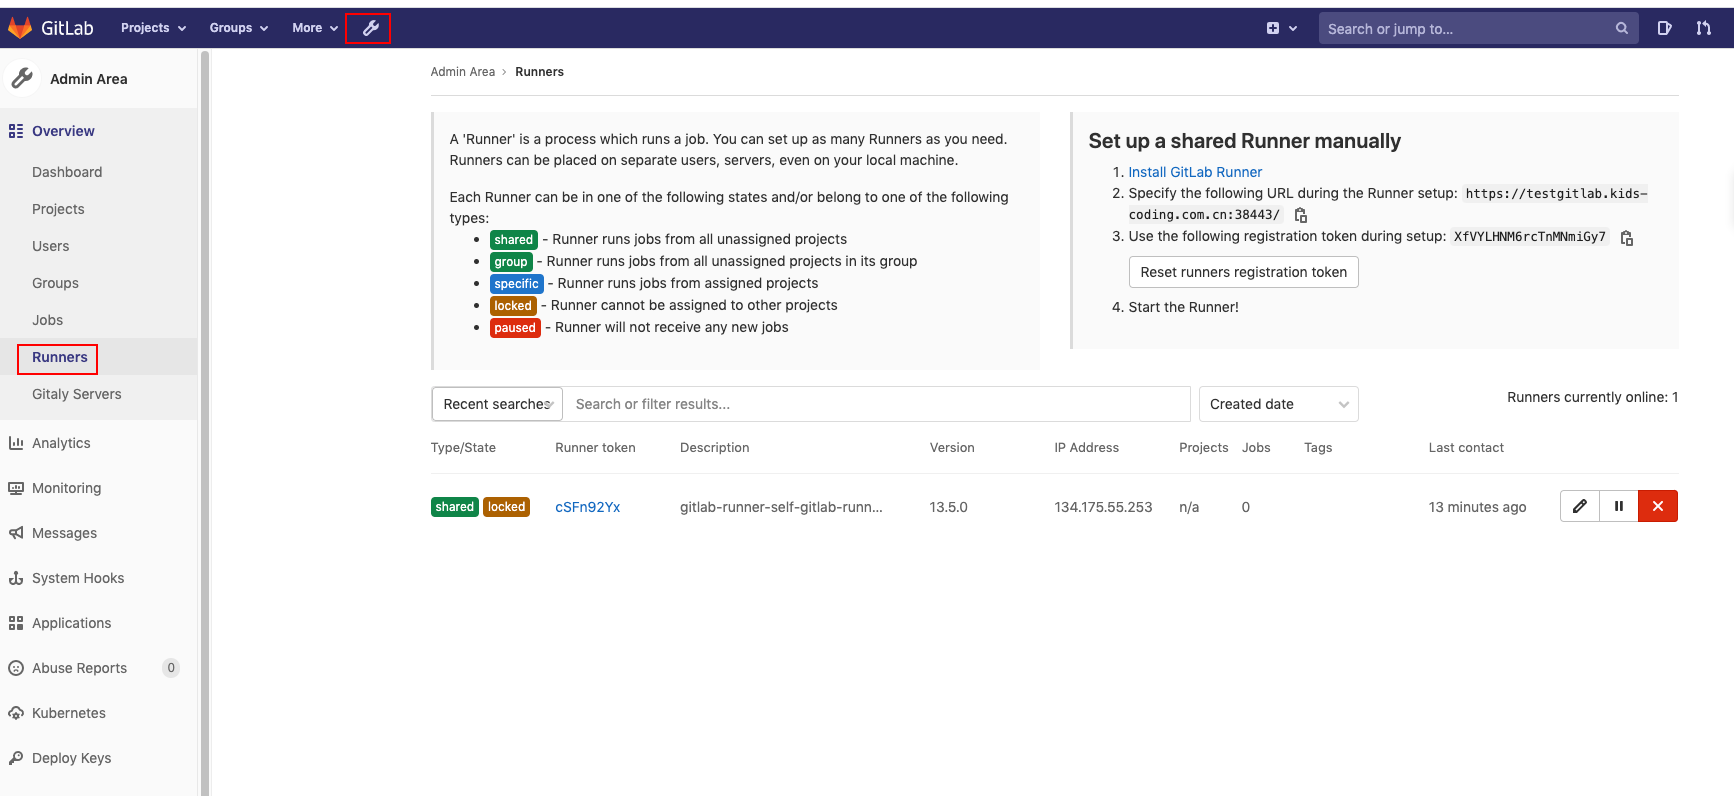Viewport: 1734px width, 796px height.
Task: Expand the Projects dropdown in navbar
Action: [x=154, y=28]
